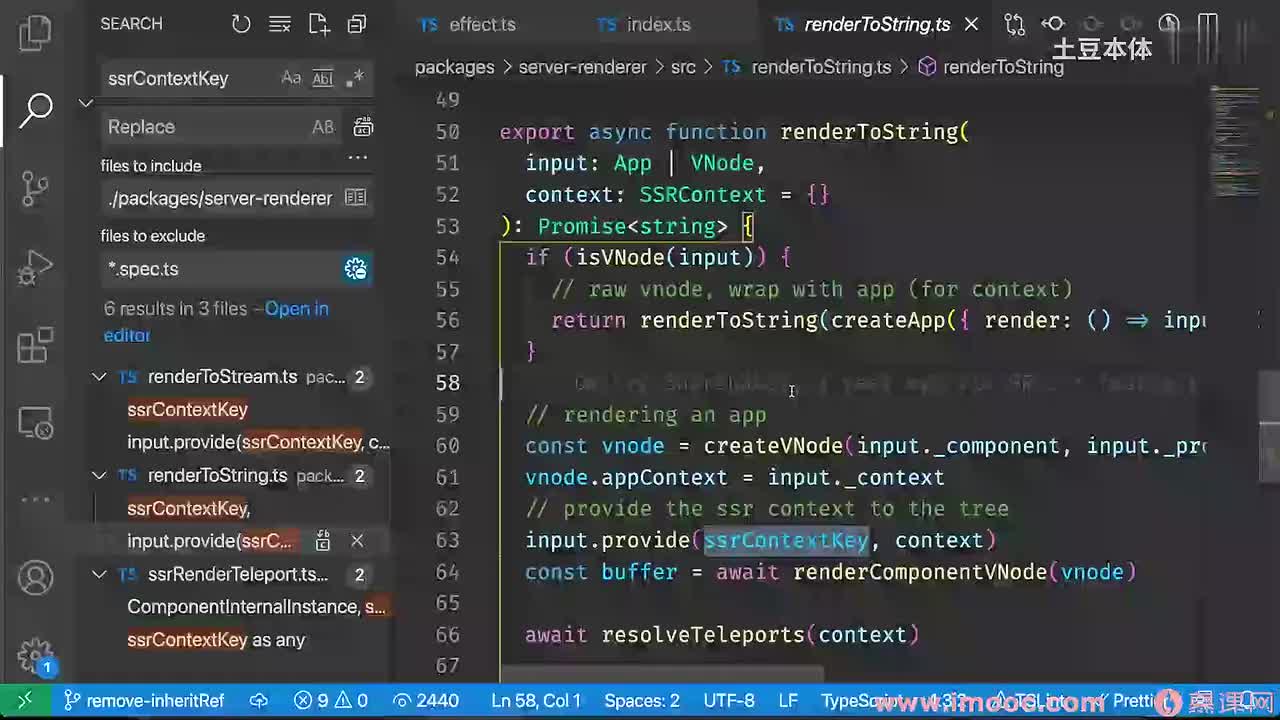Open the errors and warnings count
Screen dimensions: 1280x720
[x=331, y=701]
